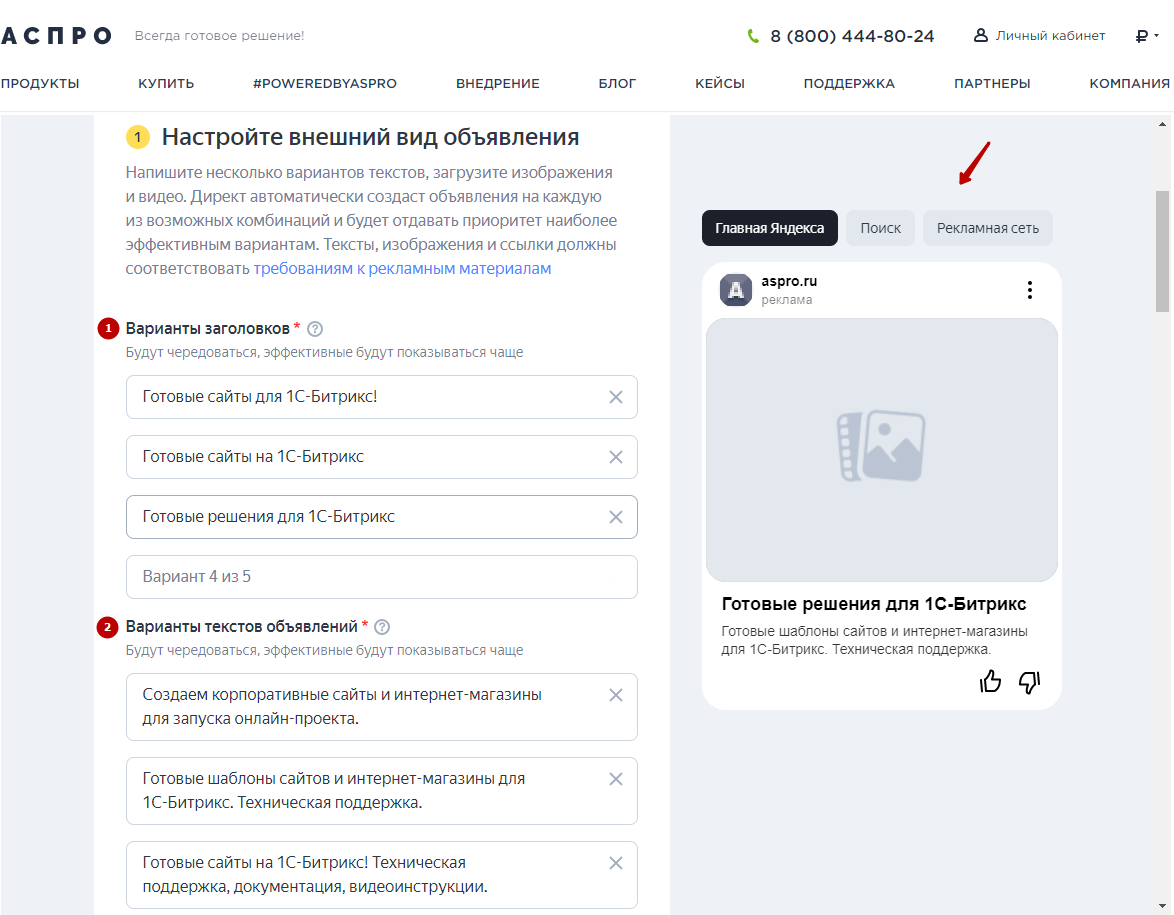Expand the ruble currency dropdown
The image size is (1174, 915).
(1146, 36)
